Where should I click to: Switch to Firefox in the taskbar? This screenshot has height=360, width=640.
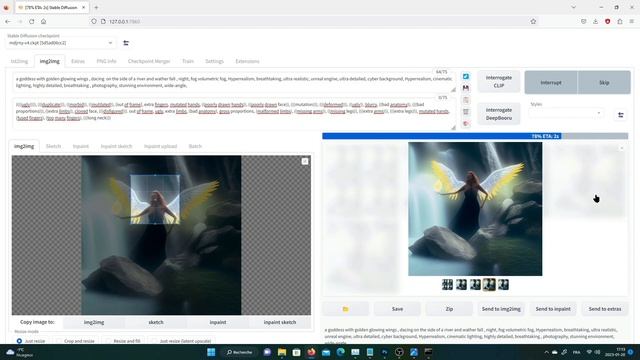point(311,352)
